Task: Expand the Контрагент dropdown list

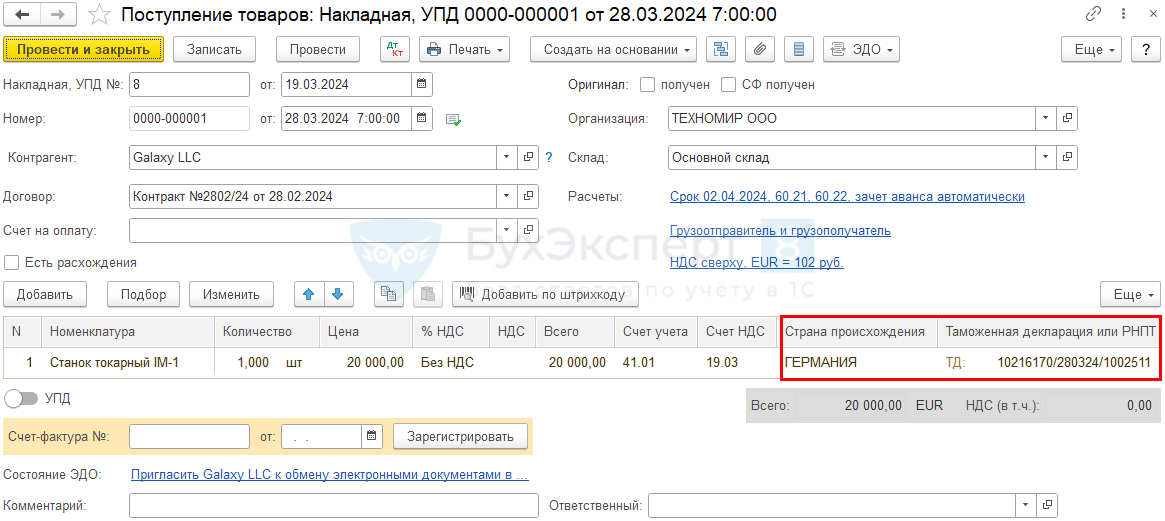Action: (507, 158)
